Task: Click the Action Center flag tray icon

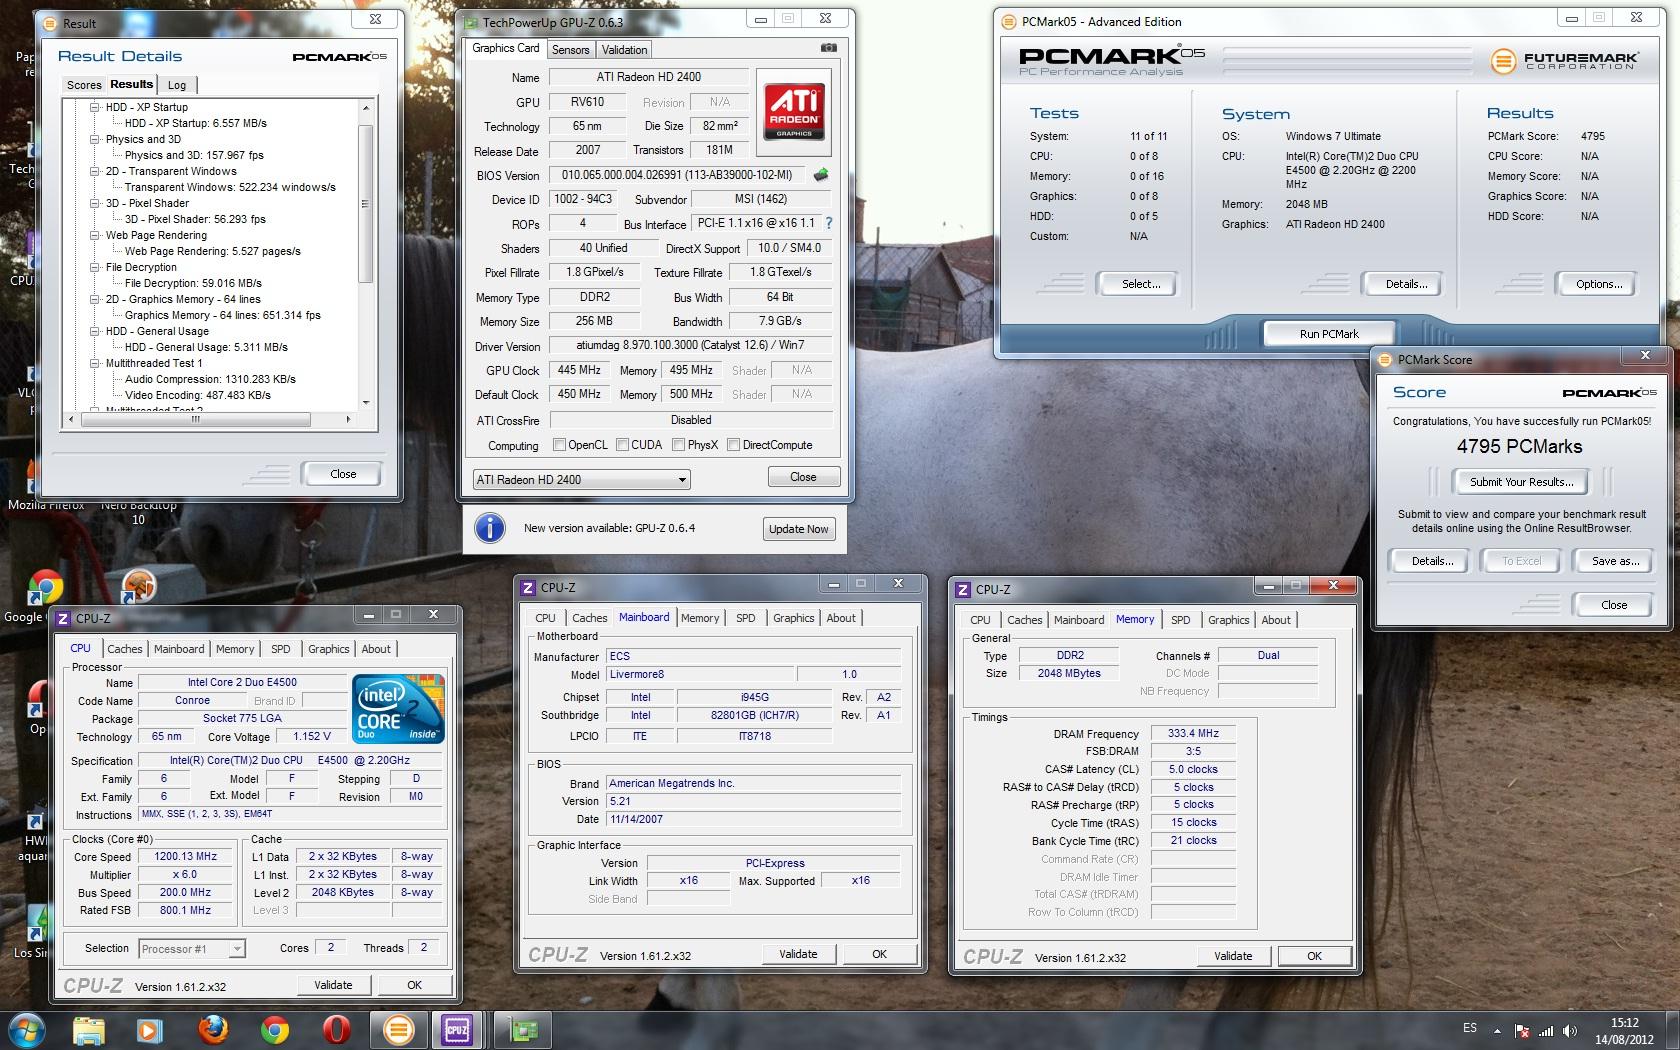Action: click(1522, 1030)
